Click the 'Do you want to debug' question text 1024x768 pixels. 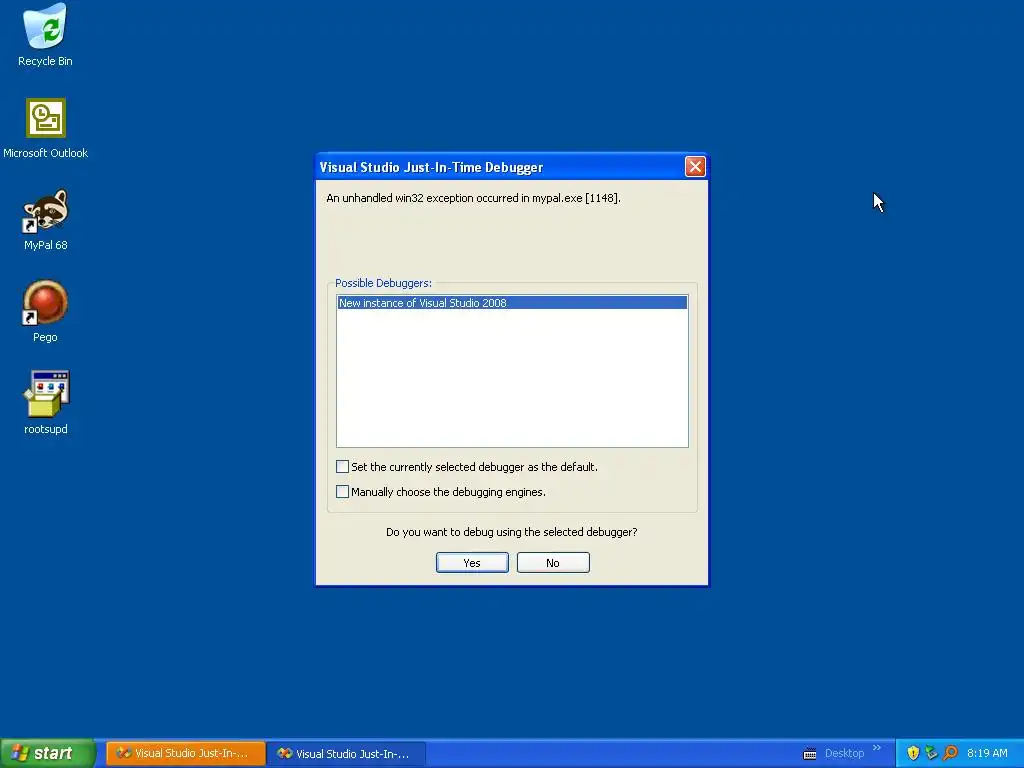coord(511,532)
